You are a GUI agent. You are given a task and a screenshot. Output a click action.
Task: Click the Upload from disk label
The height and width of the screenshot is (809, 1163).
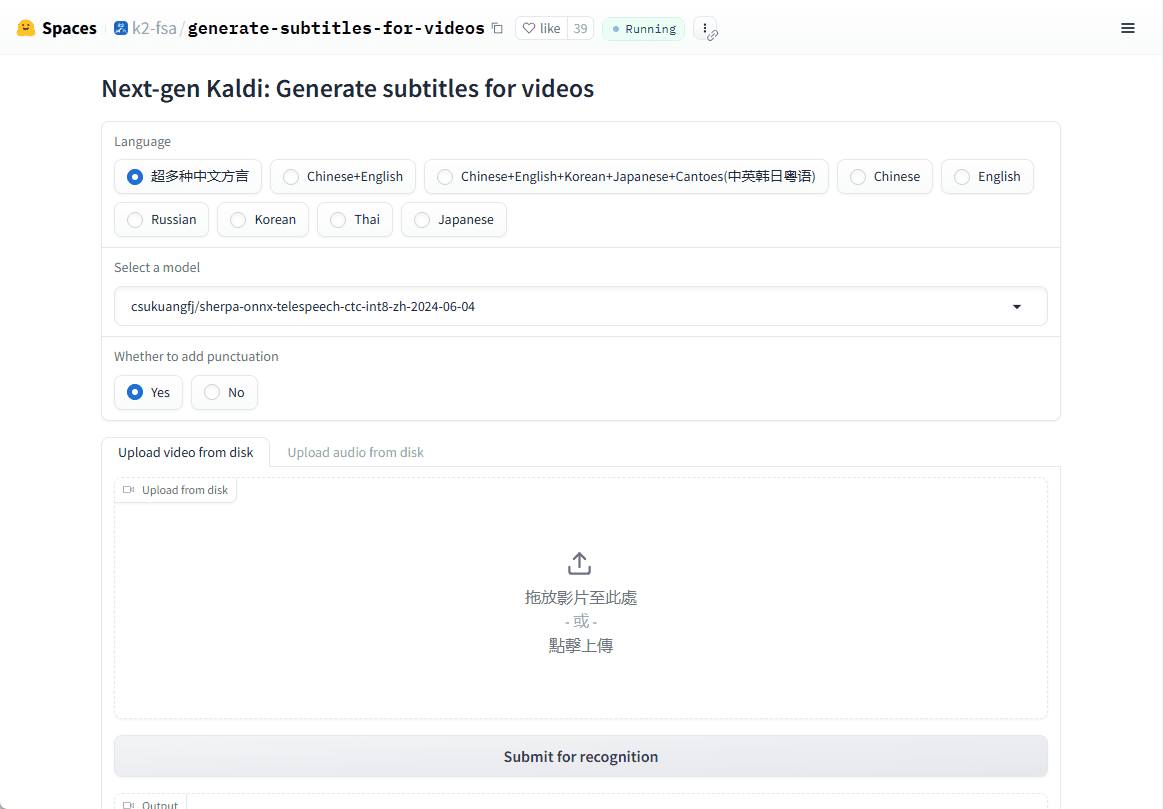(185, 490)
